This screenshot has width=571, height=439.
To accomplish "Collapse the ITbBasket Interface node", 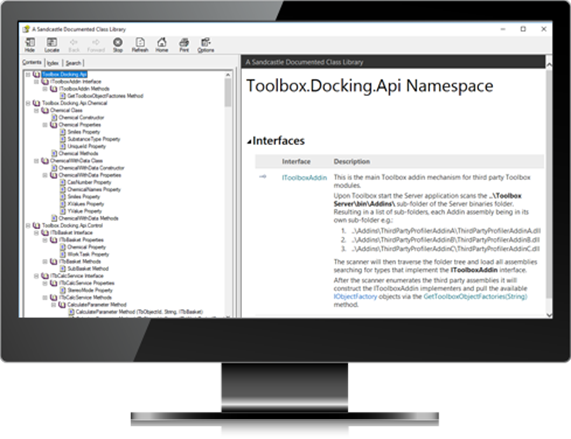I will pyautogui.click(x=36, y=233).
